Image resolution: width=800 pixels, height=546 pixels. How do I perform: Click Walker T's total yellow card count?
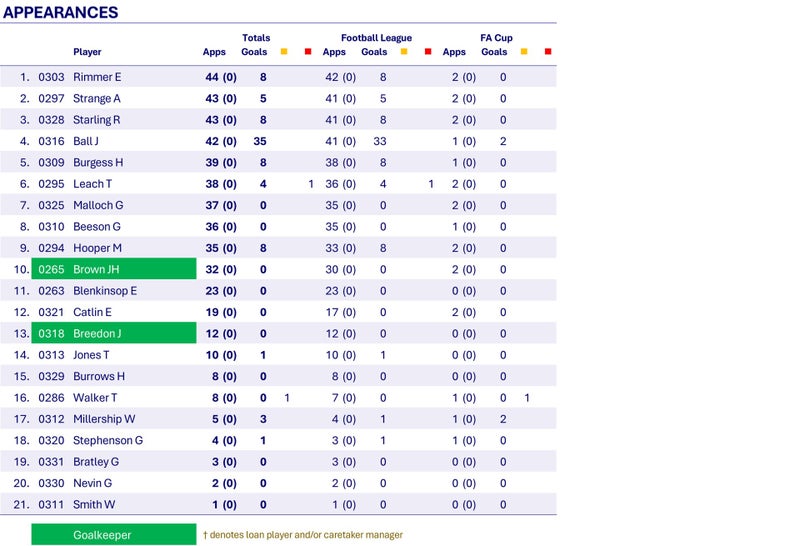coord(287,398)
